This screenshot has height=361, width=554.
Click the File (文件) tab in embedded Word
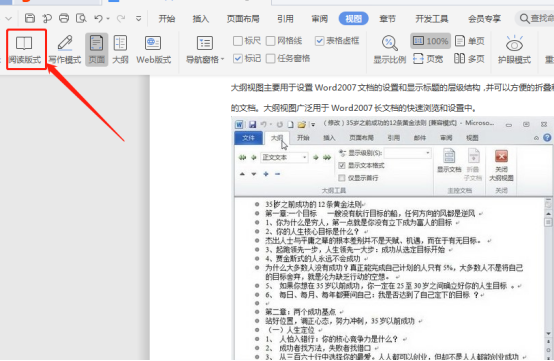click(248, 138)
